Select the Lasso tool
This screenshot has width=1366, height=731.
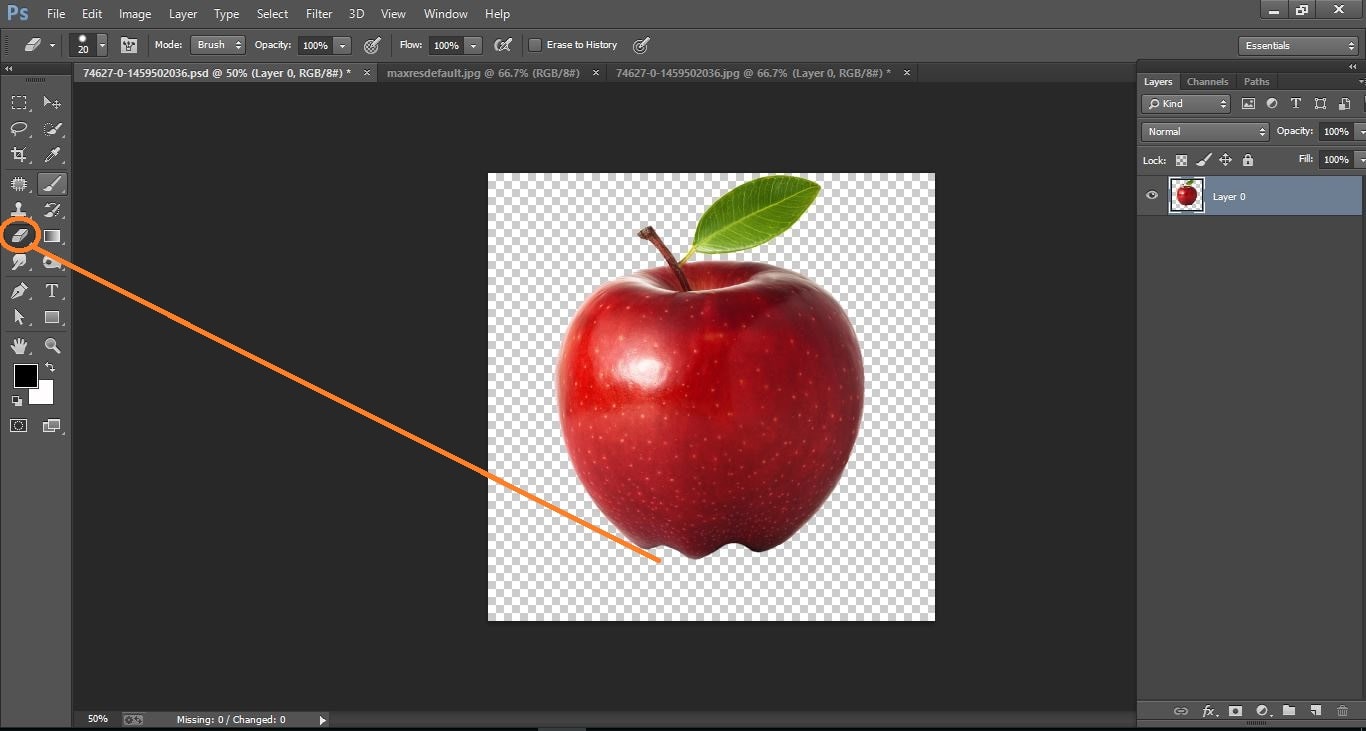18,128
